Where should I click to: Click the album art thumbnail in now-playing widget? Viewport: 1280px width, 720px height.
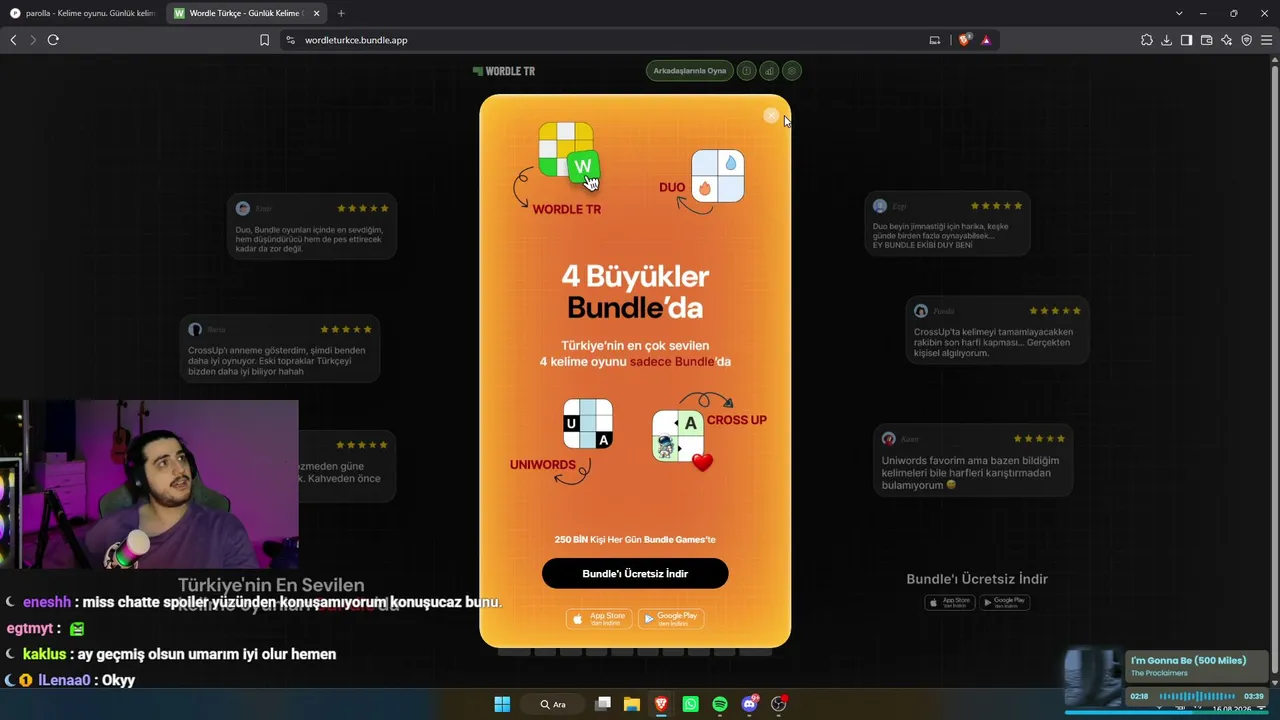[1094, 679]
